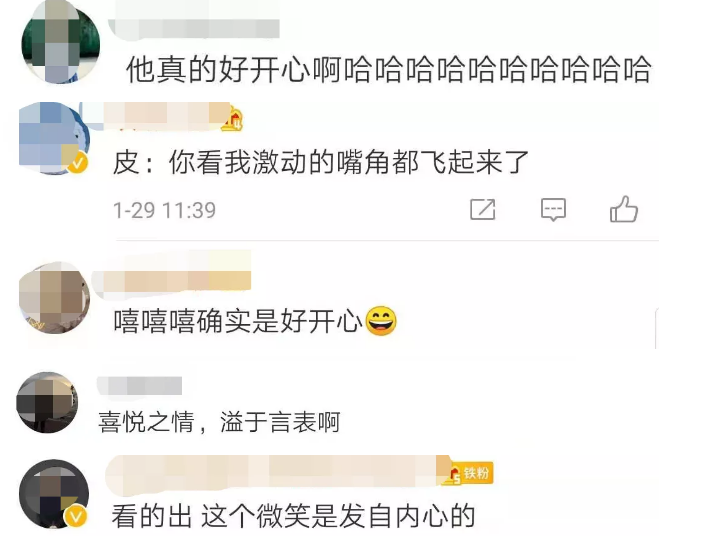Click the level badge beside second username
Viewport: 705px width, 536px height.
click(x=233, y=119)
